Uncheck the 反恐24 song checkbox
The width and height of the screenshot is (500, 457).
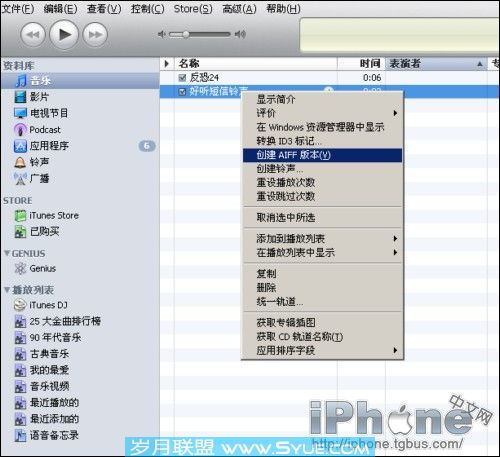coord(182,78)
